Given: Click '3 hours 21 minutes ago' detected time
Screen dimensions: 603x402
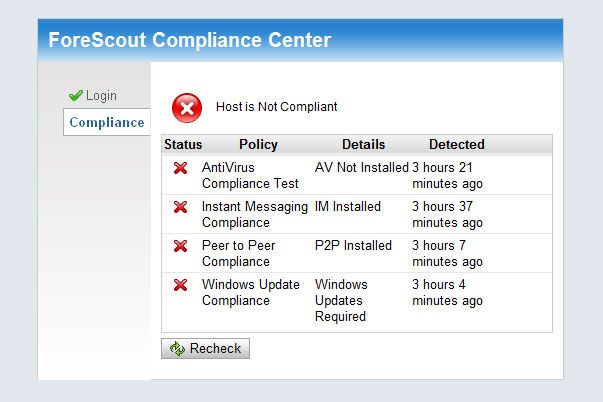Looking at the screenshot, I should tap(447, 175).
